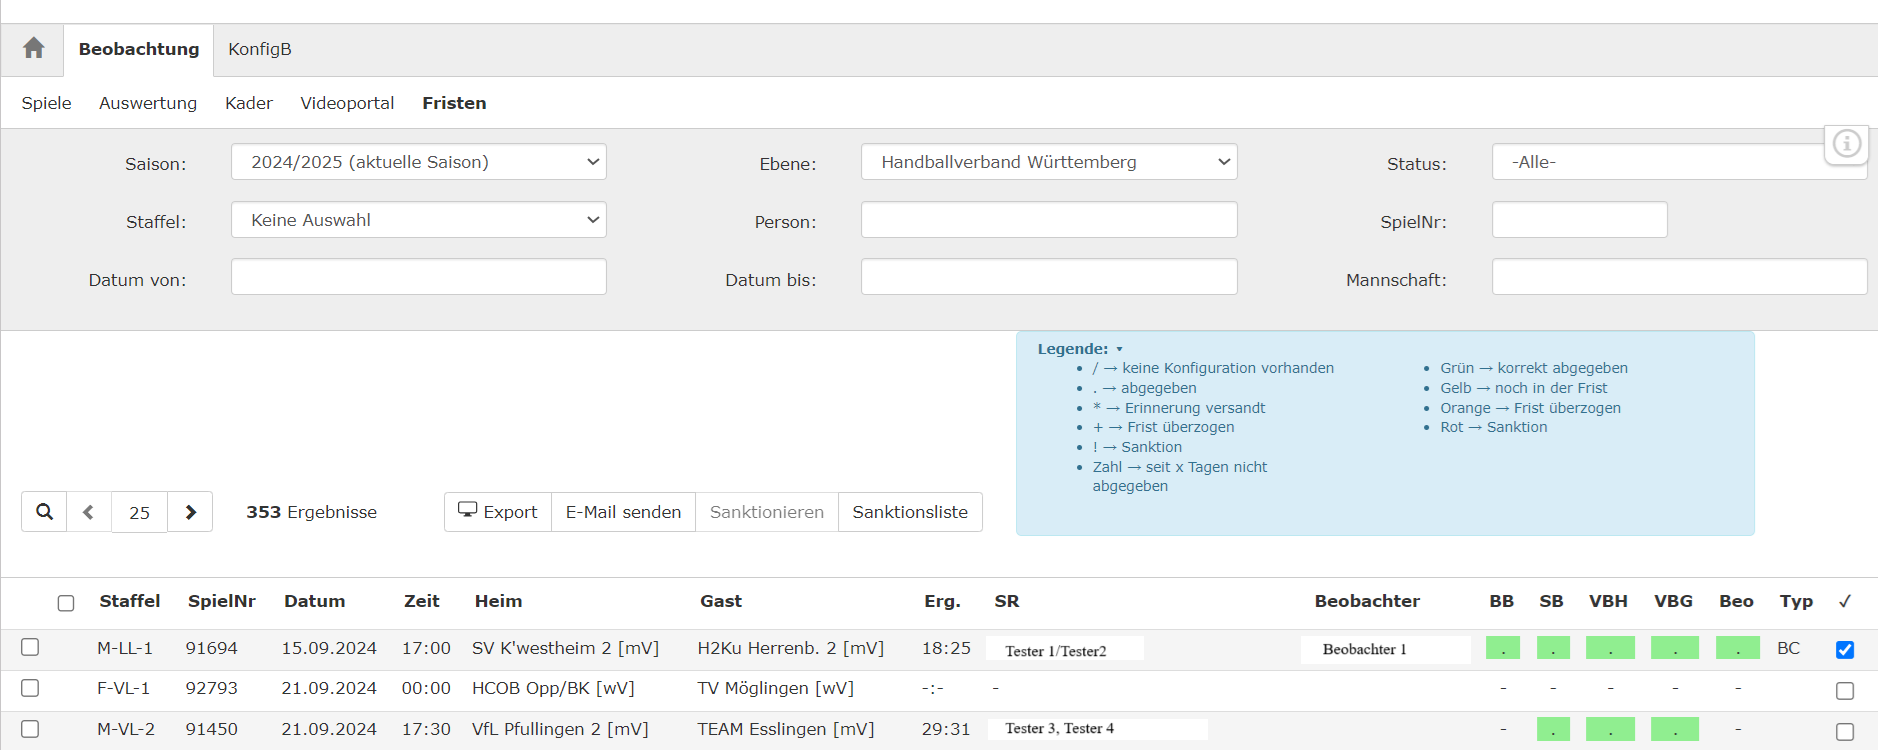
Task: Go to previous results page arrow
Action: click(89, 512)
